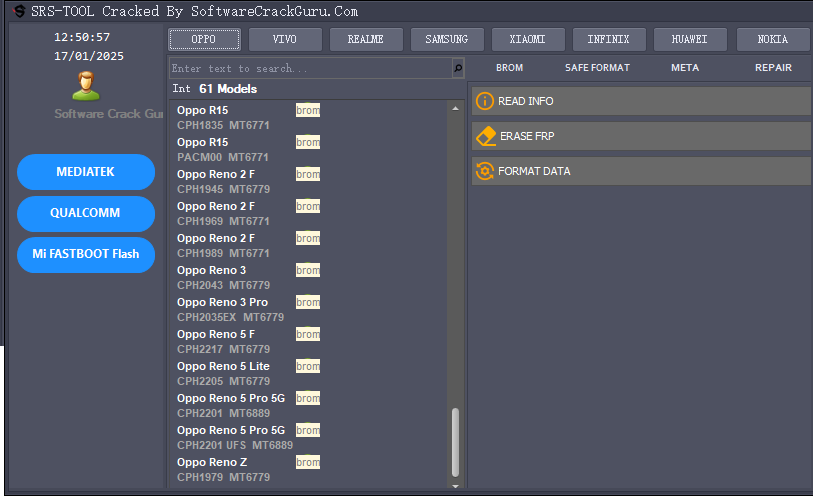Image resolution: width=813 pixels, height=496 pixels.
Task: Click the ERASE FRP button
Action: pos(641,136)
